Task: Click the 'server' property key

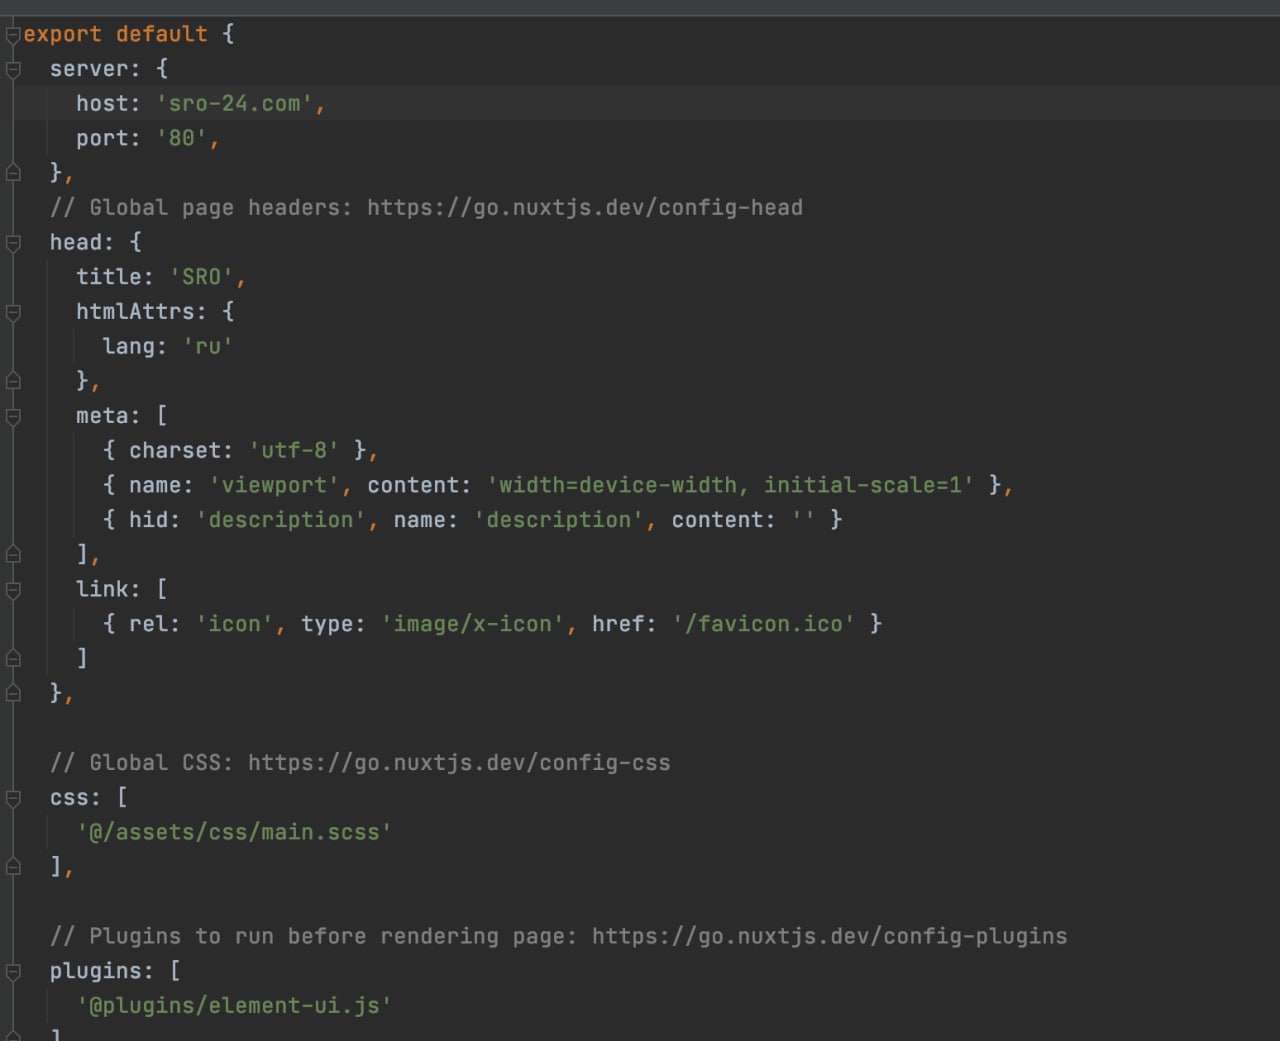Action: click(89, 69)
